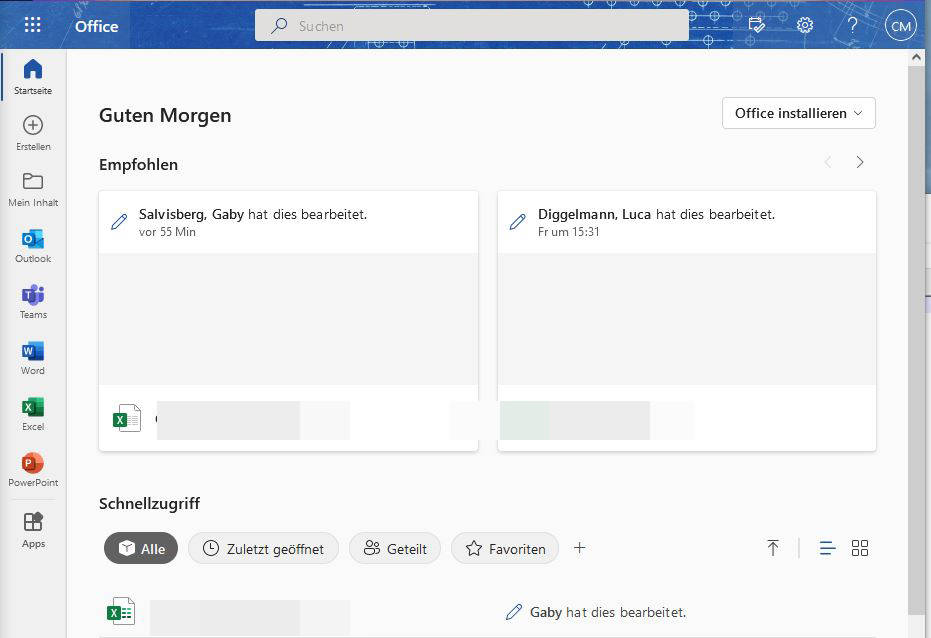Launch PowerPoint from sidebar
931x638 pixels.
(x=33, y=469)
